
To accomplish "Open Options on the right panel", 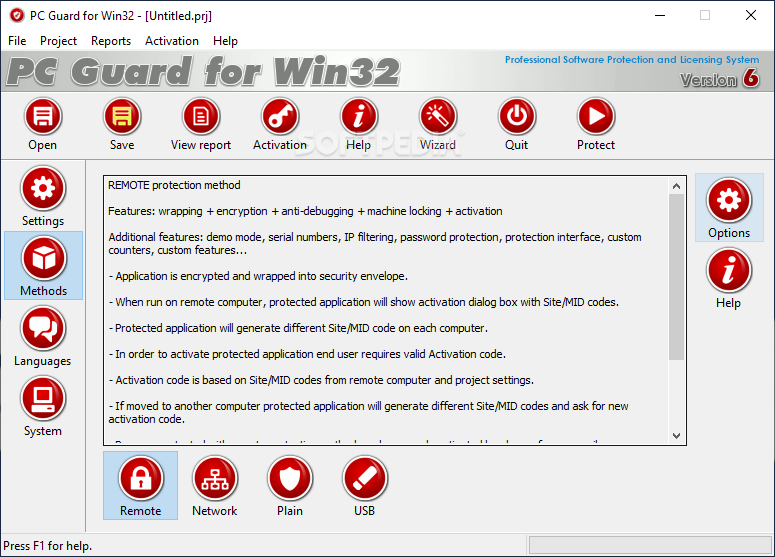I will point(729,208).
